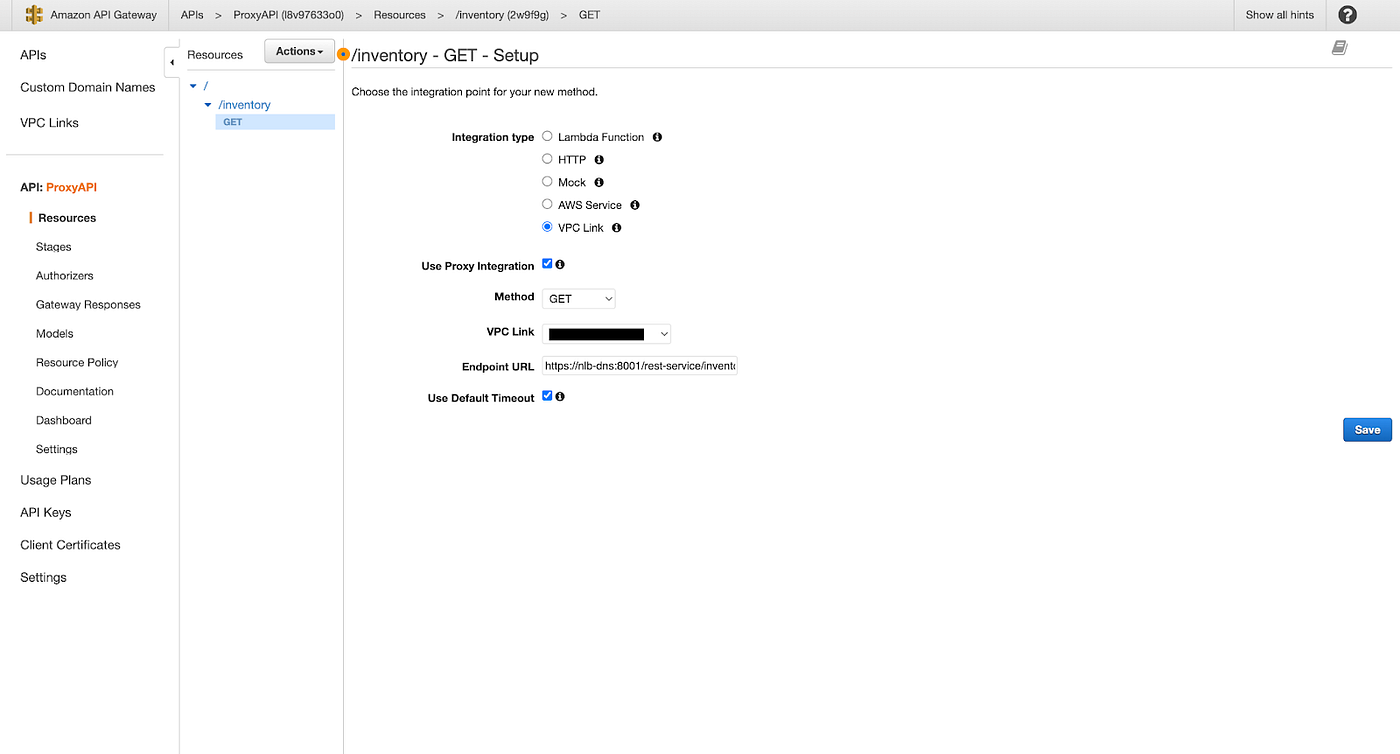This screenshot has width=1400, height=754.
Task: Open Documentation in API sidebar
Action: click(x=75, y=392)
